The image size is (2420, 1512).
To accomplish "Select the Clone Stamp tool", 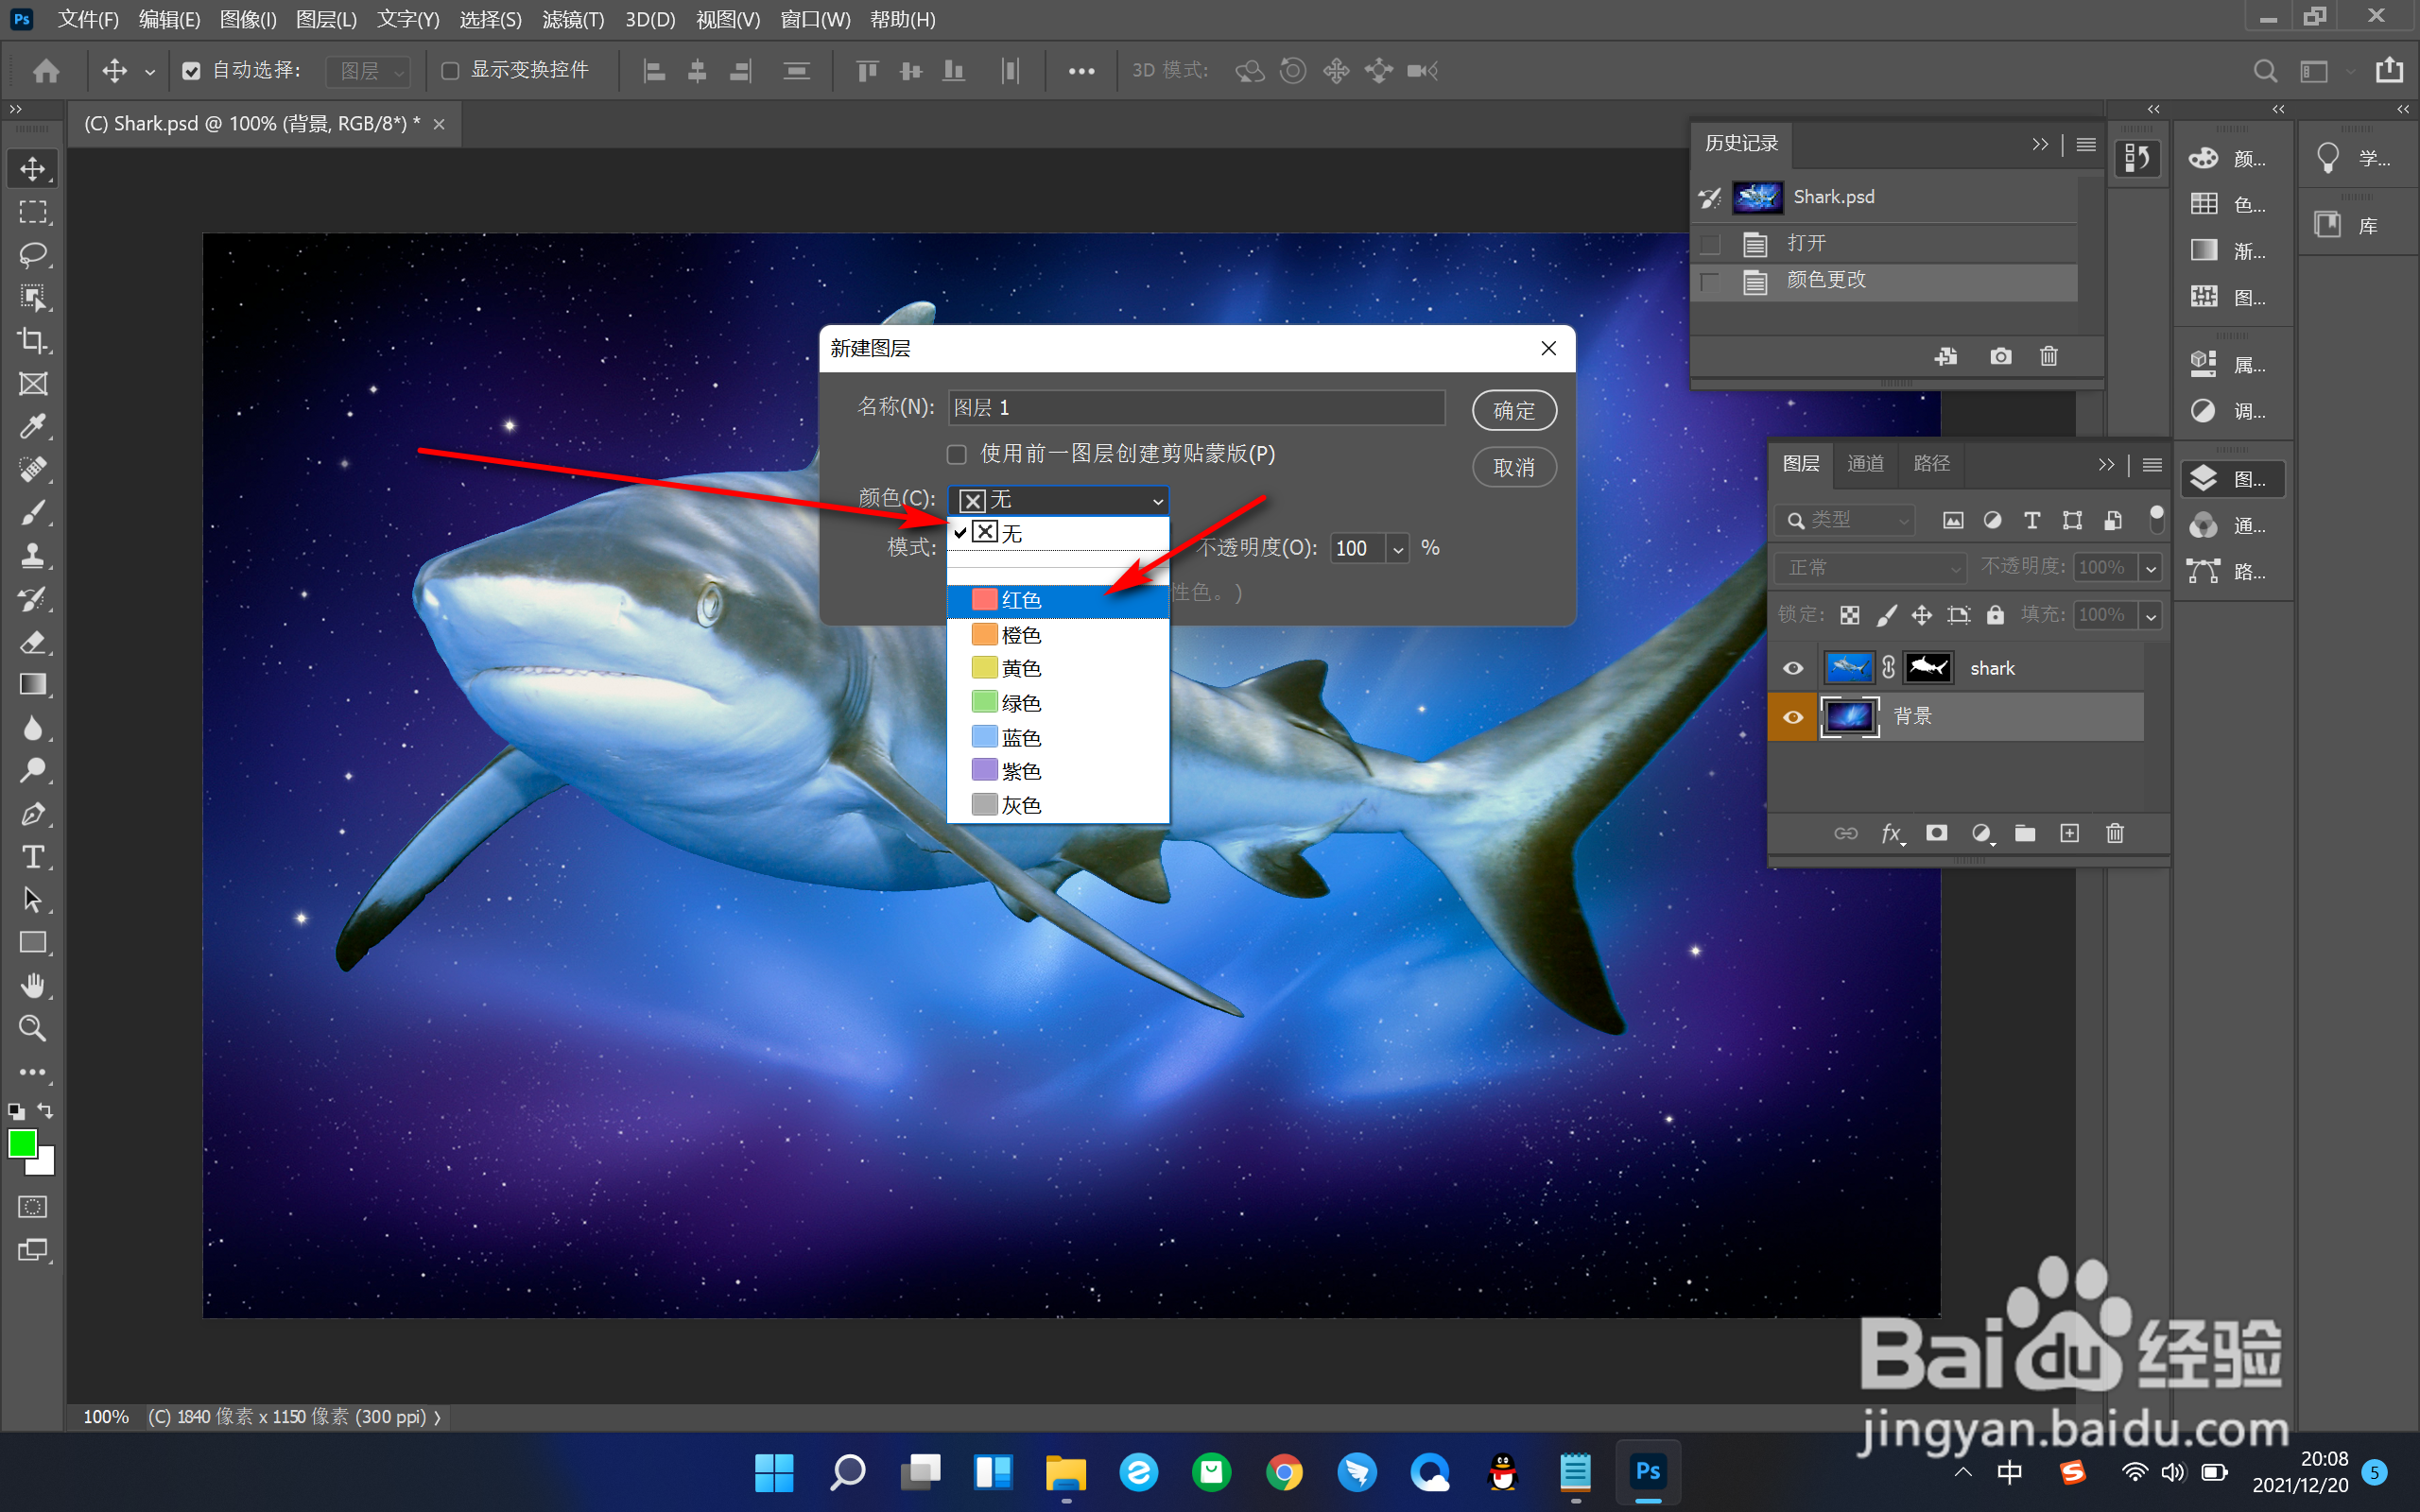I will 33,556.
